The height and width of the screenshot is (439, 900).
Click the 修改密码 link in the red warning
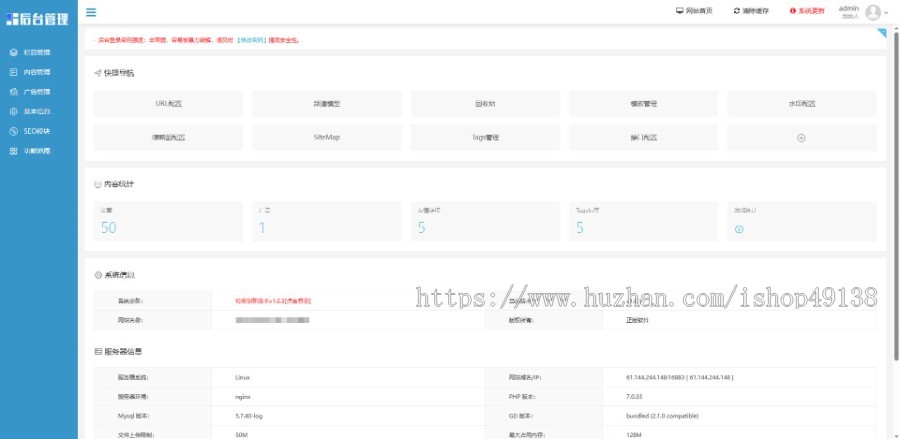click(x=252, y=40)
